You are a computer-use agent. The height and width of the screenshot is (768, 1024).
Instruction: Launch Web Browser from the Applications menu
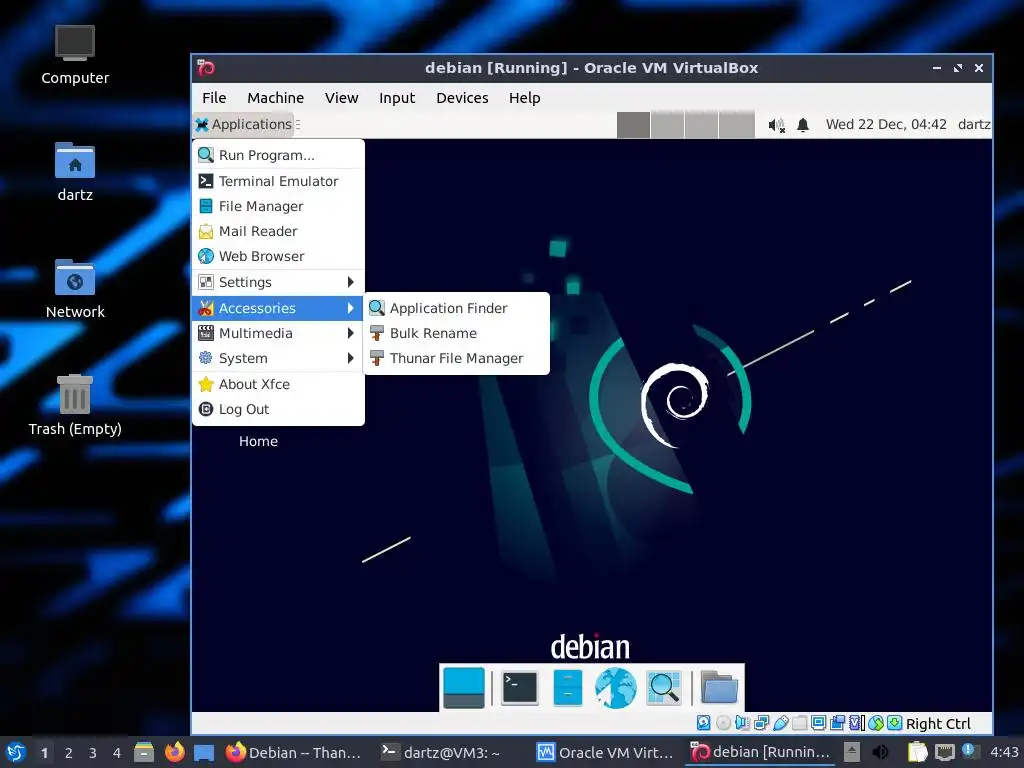pos(278,256)
